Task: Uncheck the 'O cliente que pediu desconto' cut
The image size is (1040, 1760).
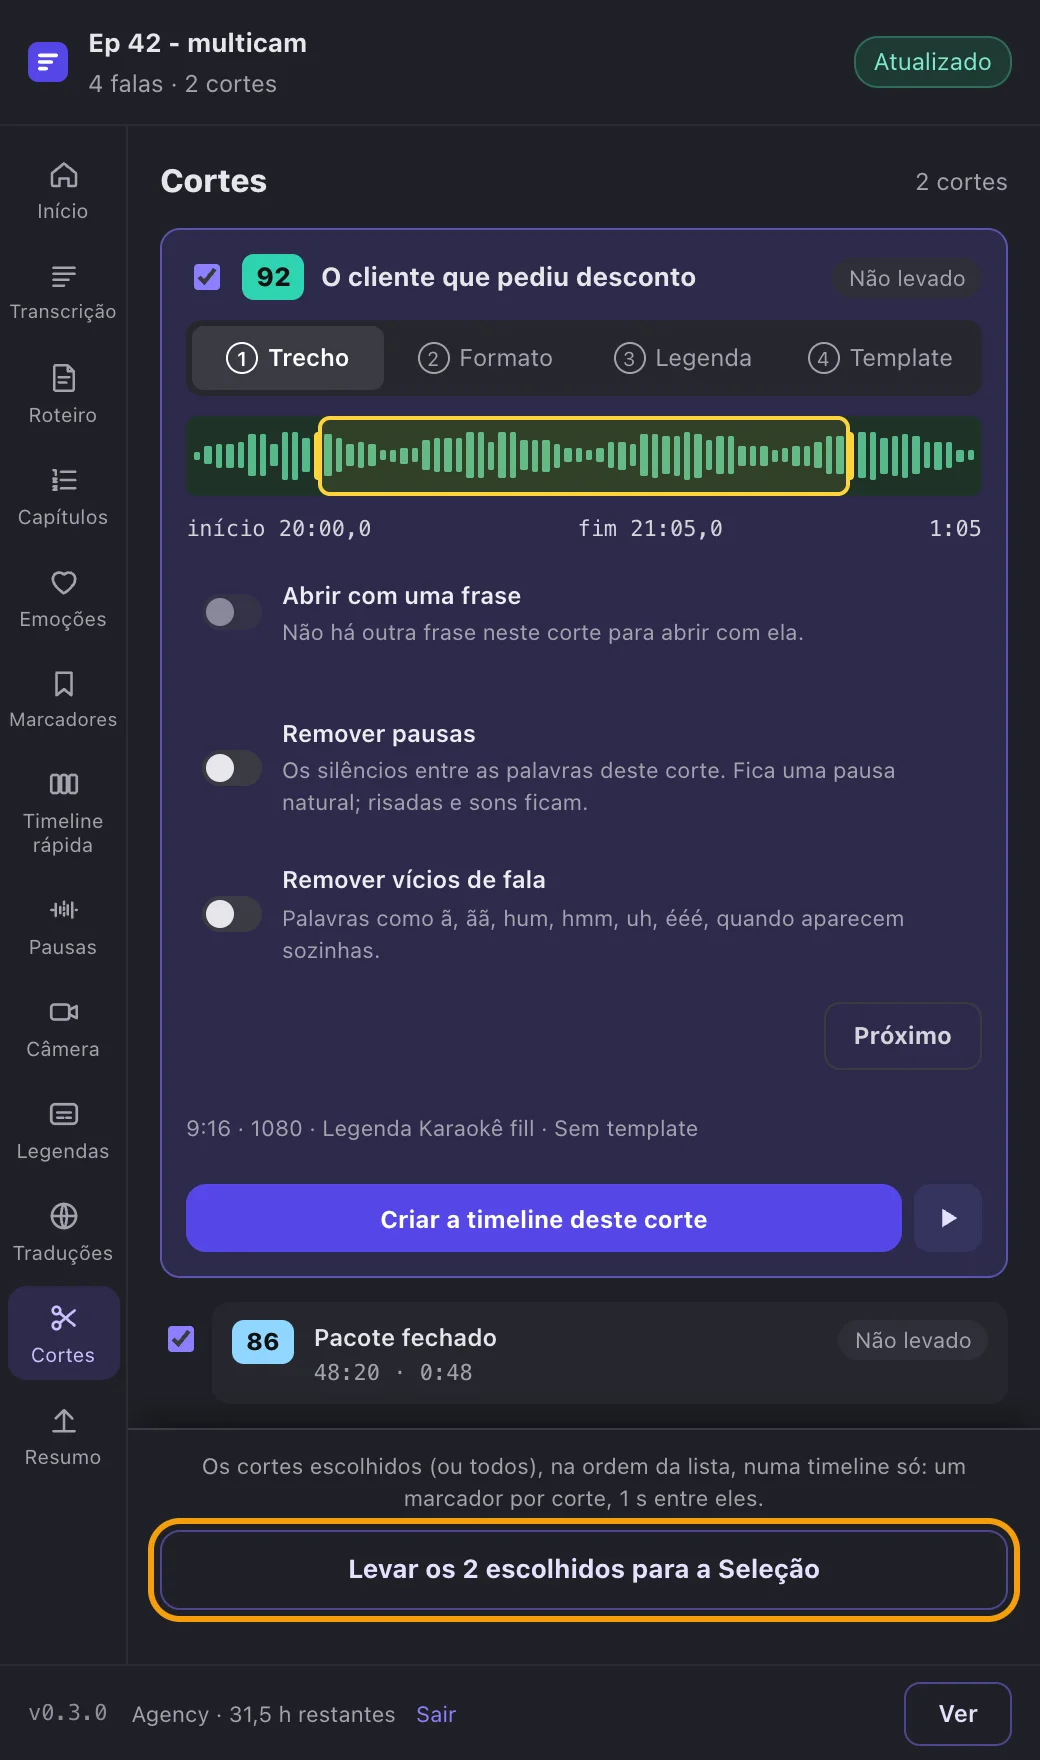Action: pyautogui.click(x=207, y=277)
